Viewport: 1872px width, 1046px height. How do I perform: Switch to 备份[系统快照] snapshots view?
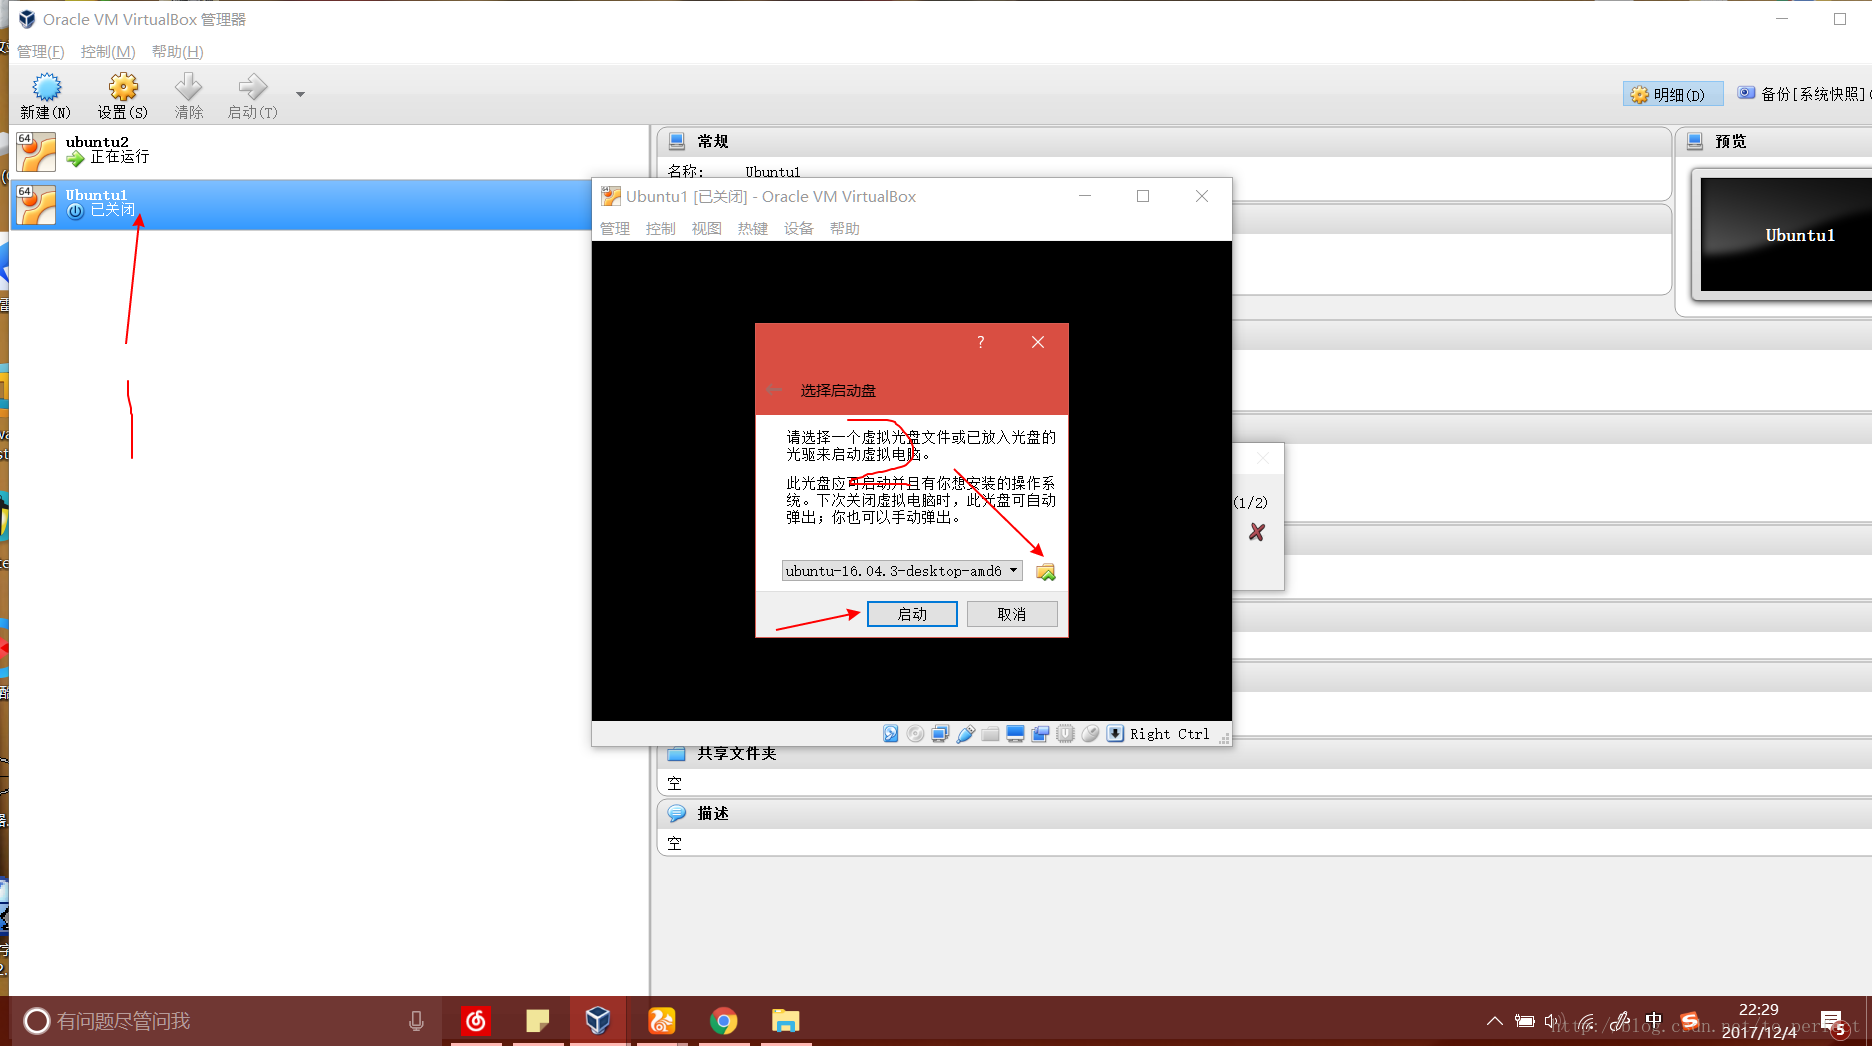pyautogui.click(x=1804, y=94)
